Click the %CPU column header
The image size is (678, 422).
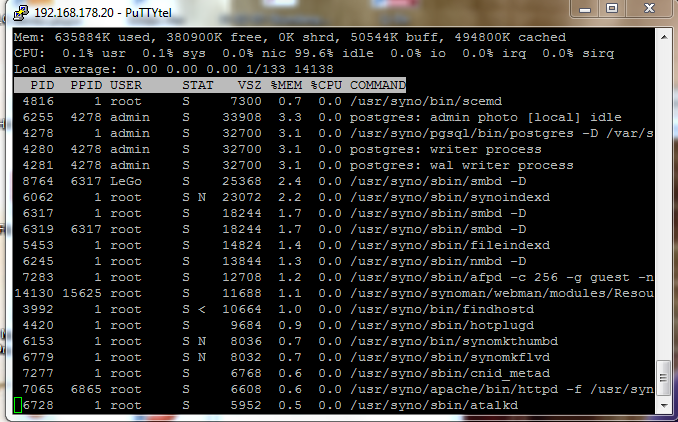[x=326, y=85]
